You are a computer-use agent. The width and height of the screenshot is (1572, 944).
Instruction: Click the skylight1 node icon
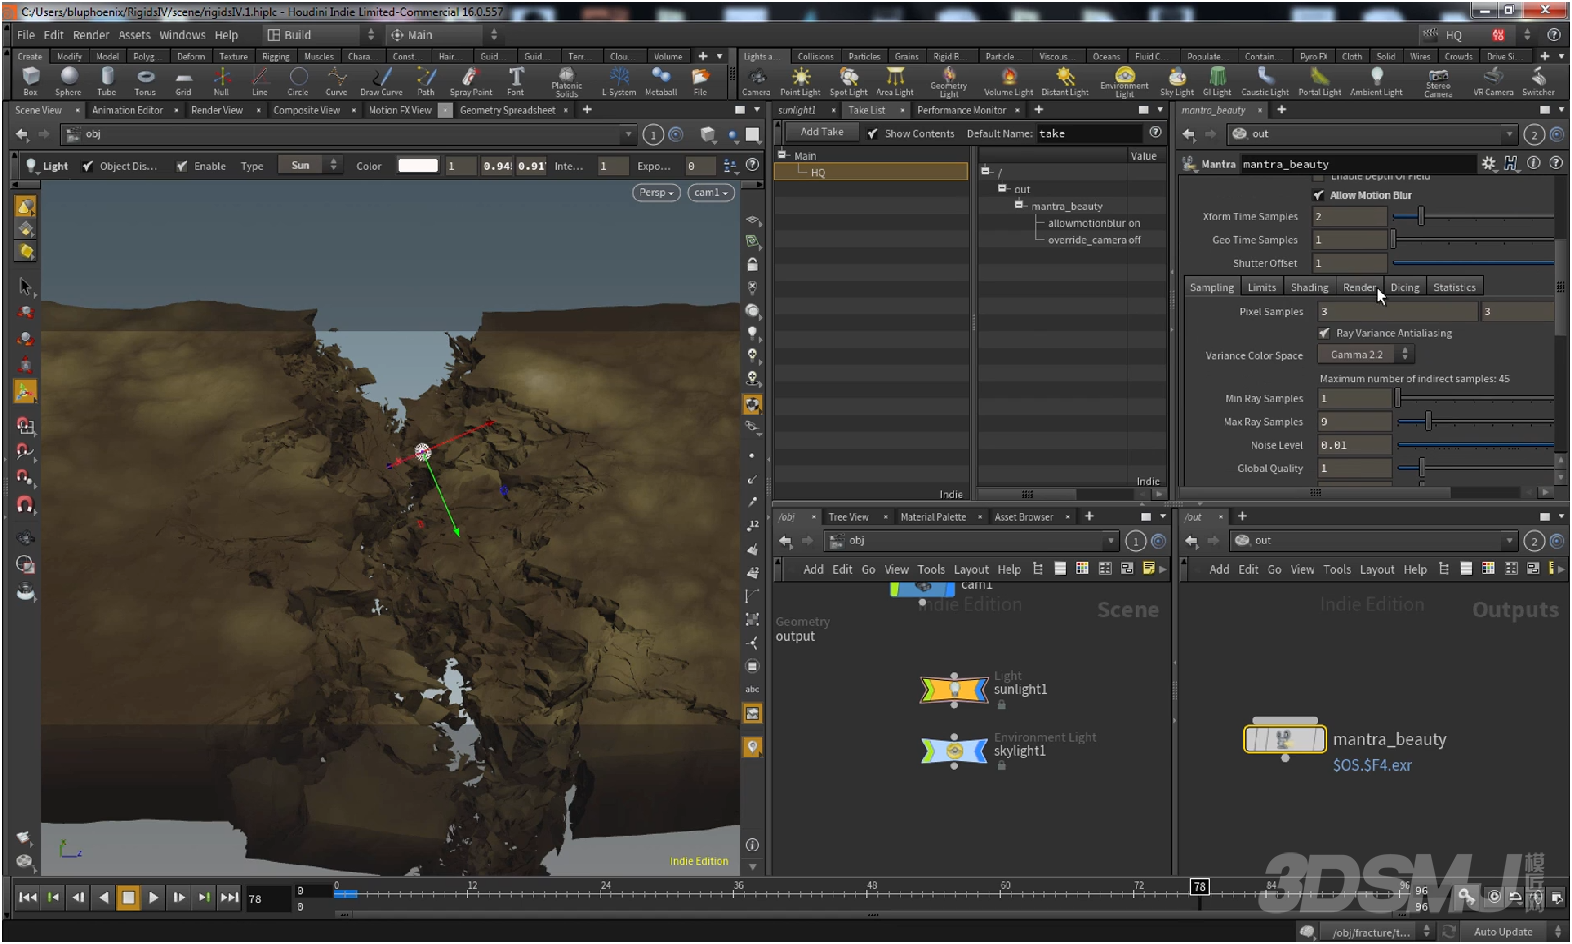[953, 750]
